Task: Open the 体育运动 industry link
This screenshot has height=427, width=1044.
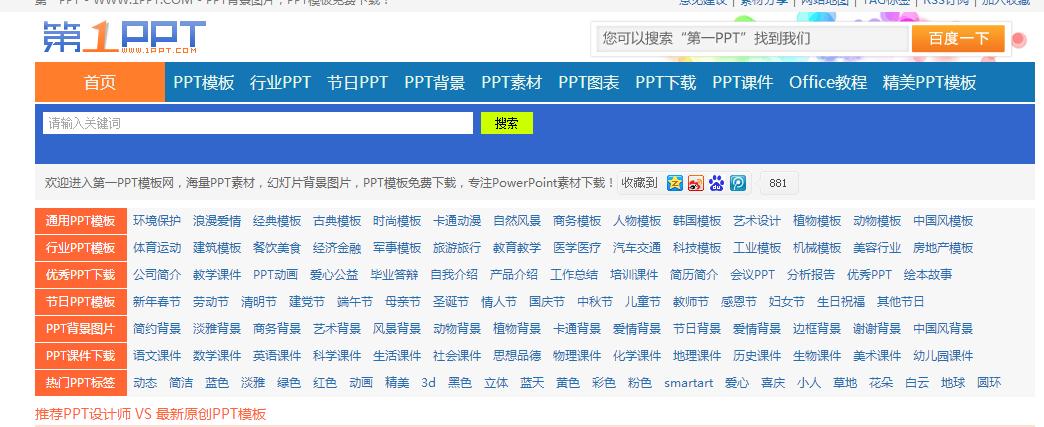Action: point(157,248)
